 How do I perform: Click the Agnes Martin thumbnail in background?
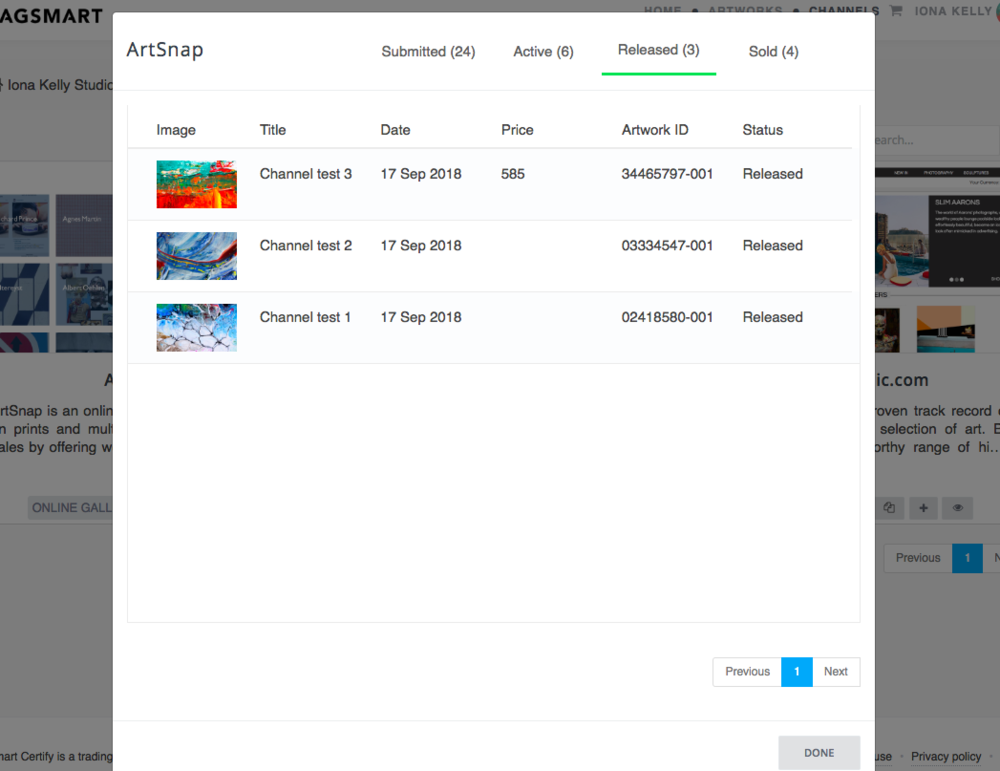pos(84,225)
